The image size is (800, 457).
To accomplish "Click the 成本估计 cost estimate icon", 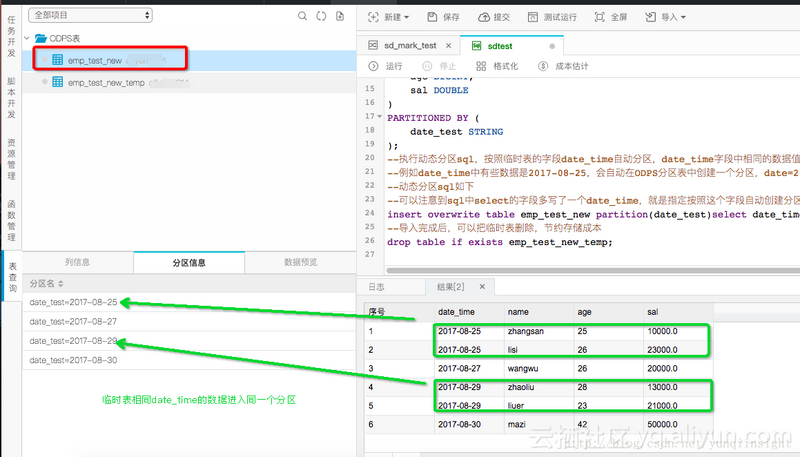I will tap(543, 66).
